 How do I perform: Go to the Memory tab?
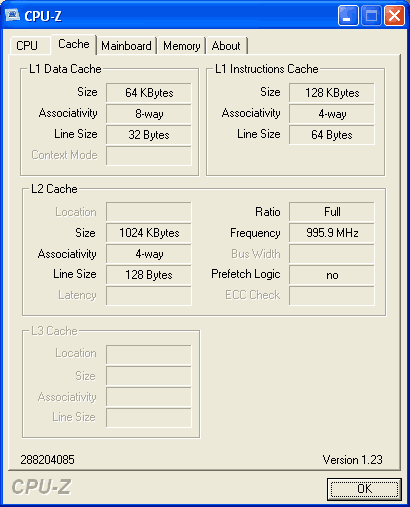pyautogui.click(x=182, y=46)
